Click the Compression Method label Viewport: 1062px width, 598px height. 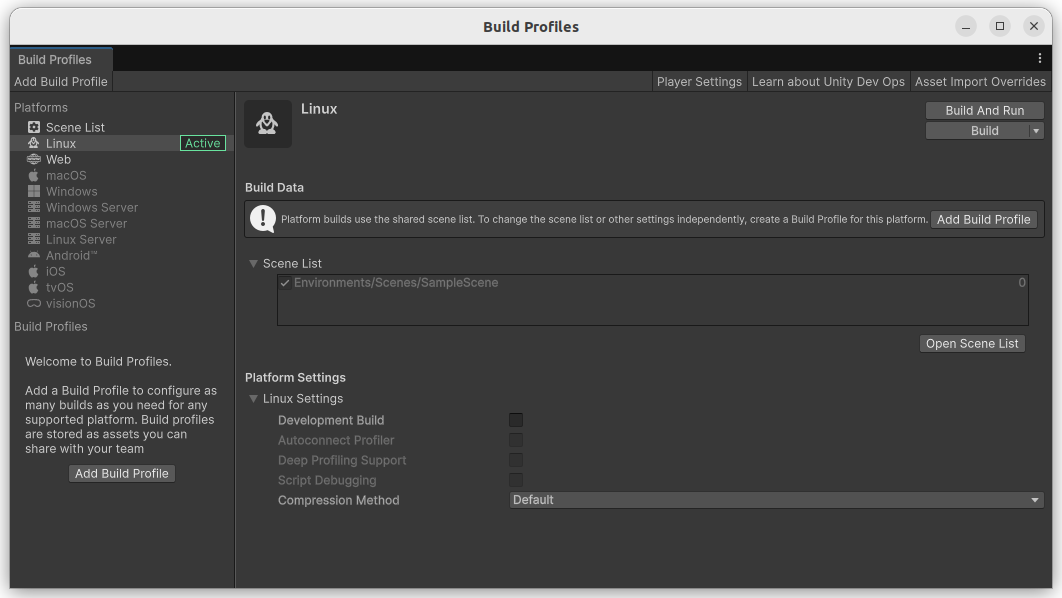tap(339, 500)
